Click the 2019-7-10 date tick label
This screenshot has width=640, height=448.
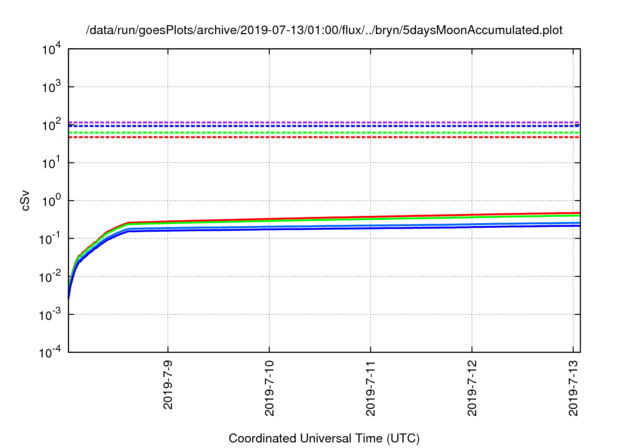click(269, 388)
